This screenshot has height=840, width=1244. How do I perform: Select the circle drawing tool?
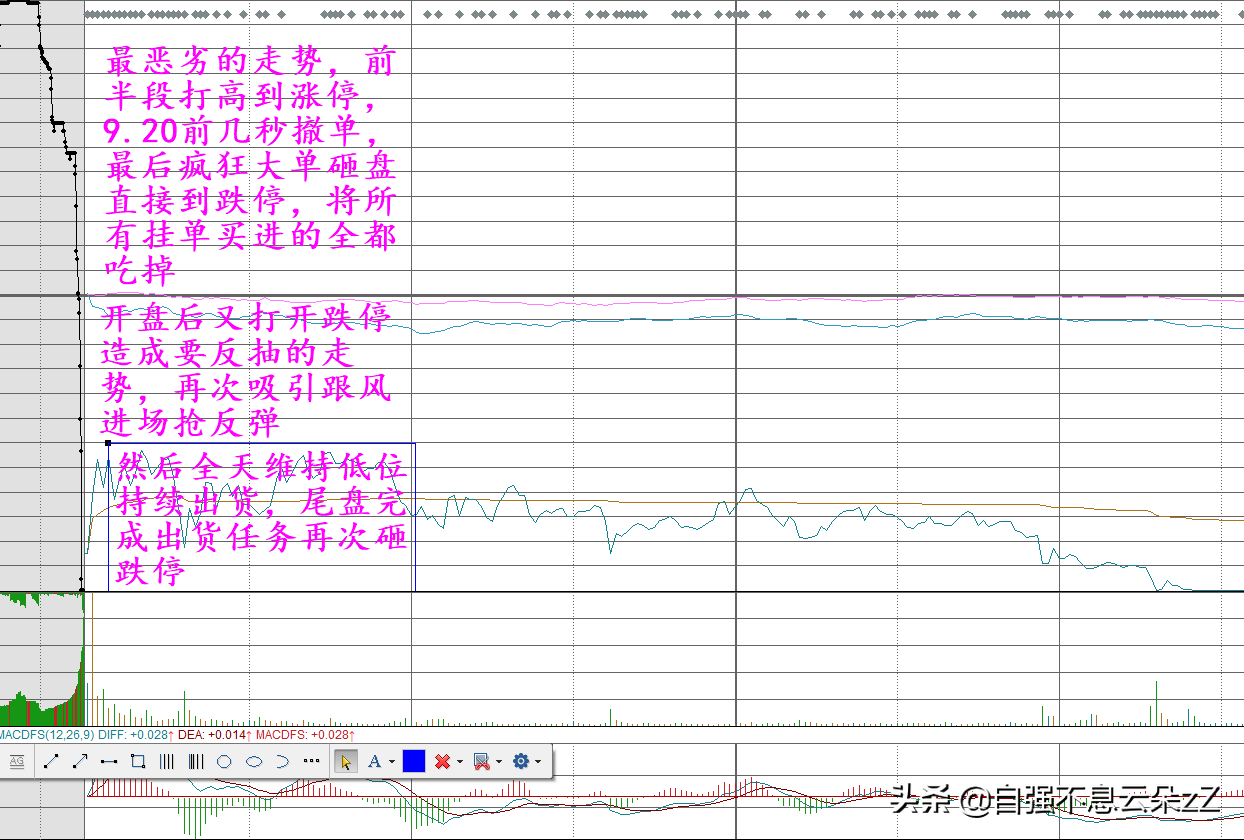click(x=224, y=762)
